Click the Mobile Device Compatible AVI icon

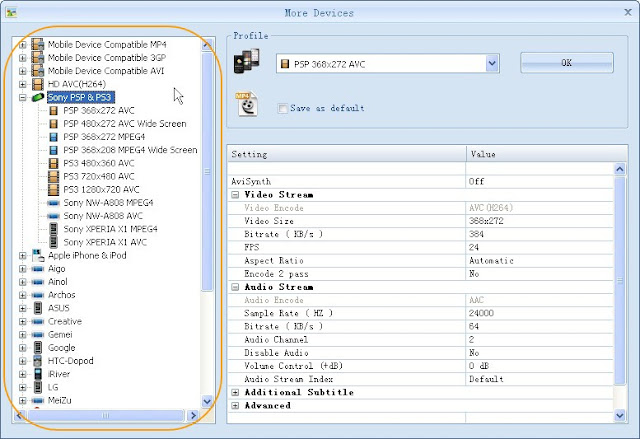38,71
